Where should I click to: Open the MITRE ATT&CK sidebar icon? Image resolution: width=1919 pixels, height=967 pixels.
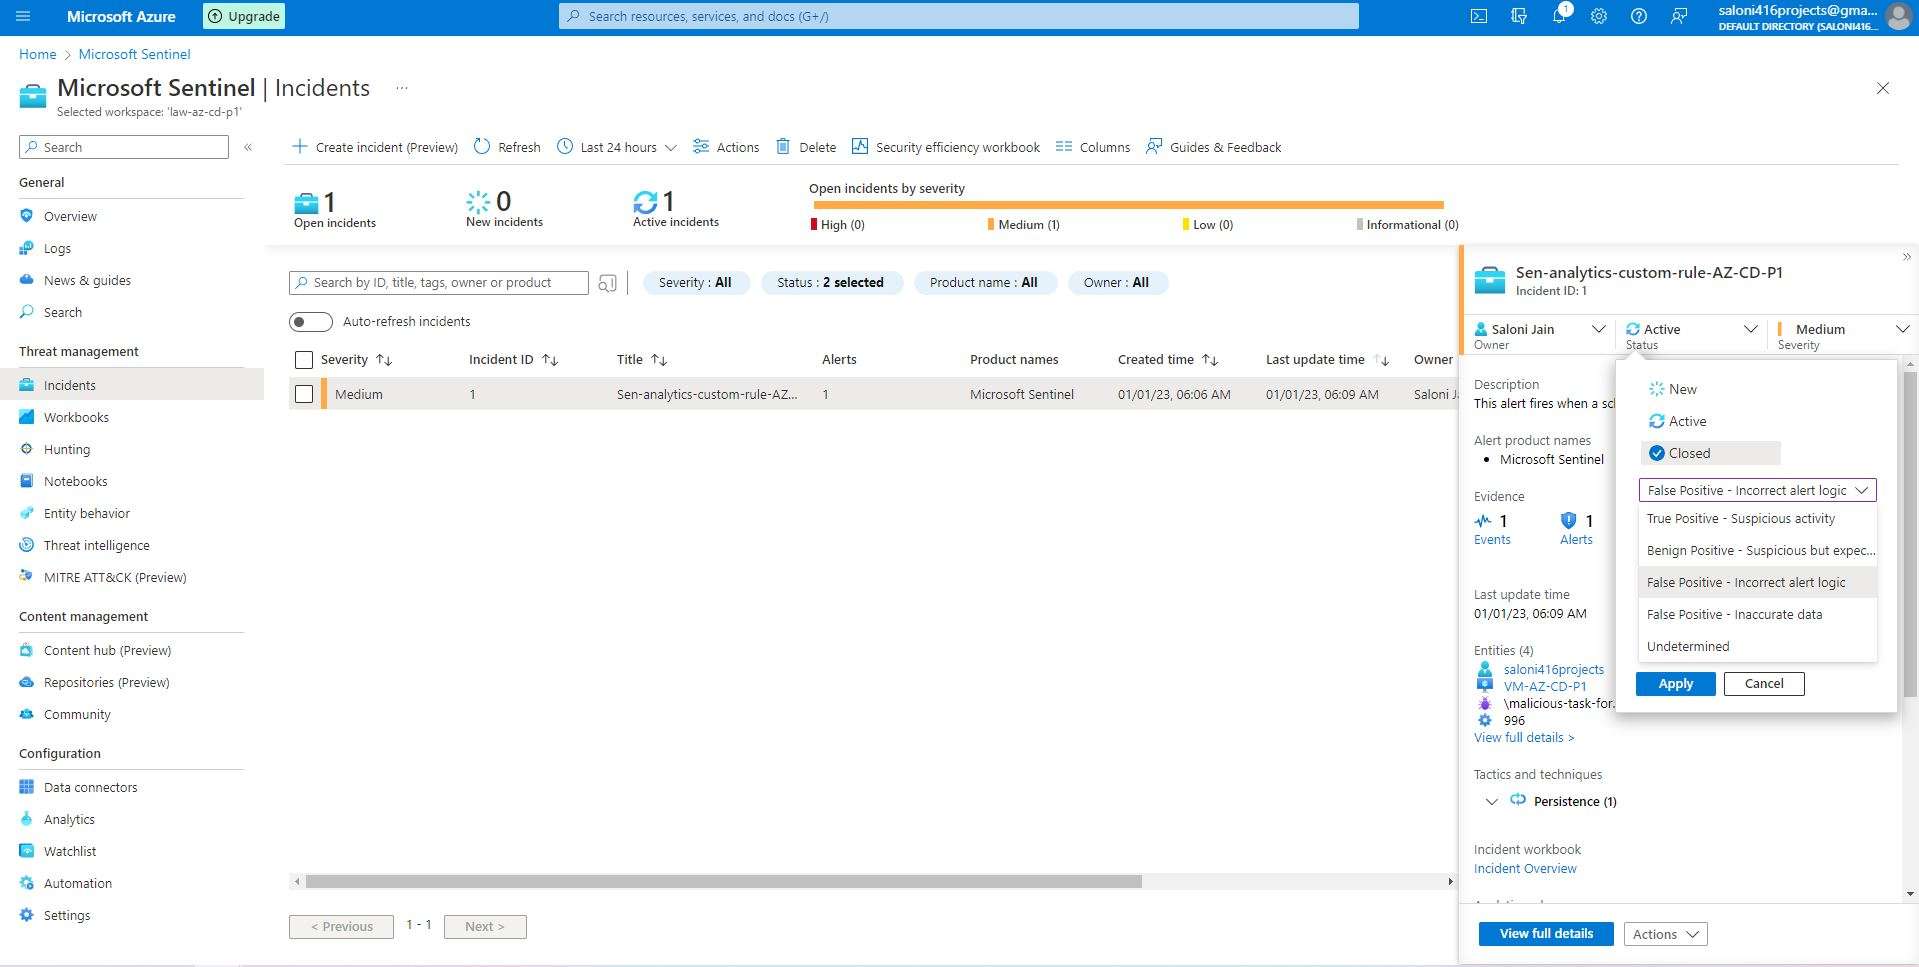click(27, 577)
